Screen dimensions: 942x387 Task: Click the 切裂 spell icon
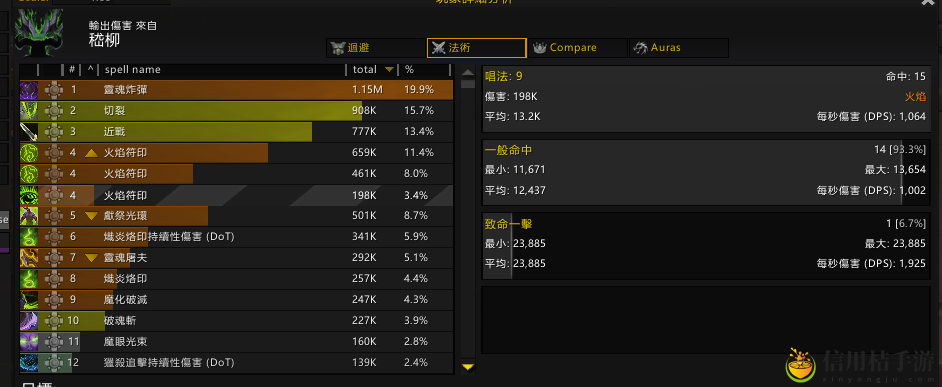[29, 111]
